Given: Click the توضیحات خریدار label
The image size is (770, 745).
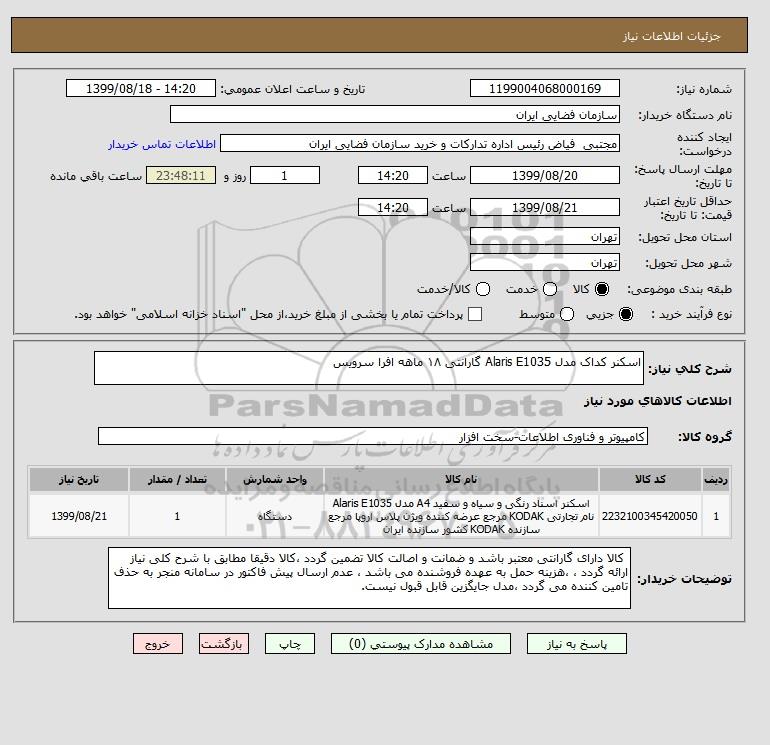Looking at the screenshot, I should (x=685, y=579).
